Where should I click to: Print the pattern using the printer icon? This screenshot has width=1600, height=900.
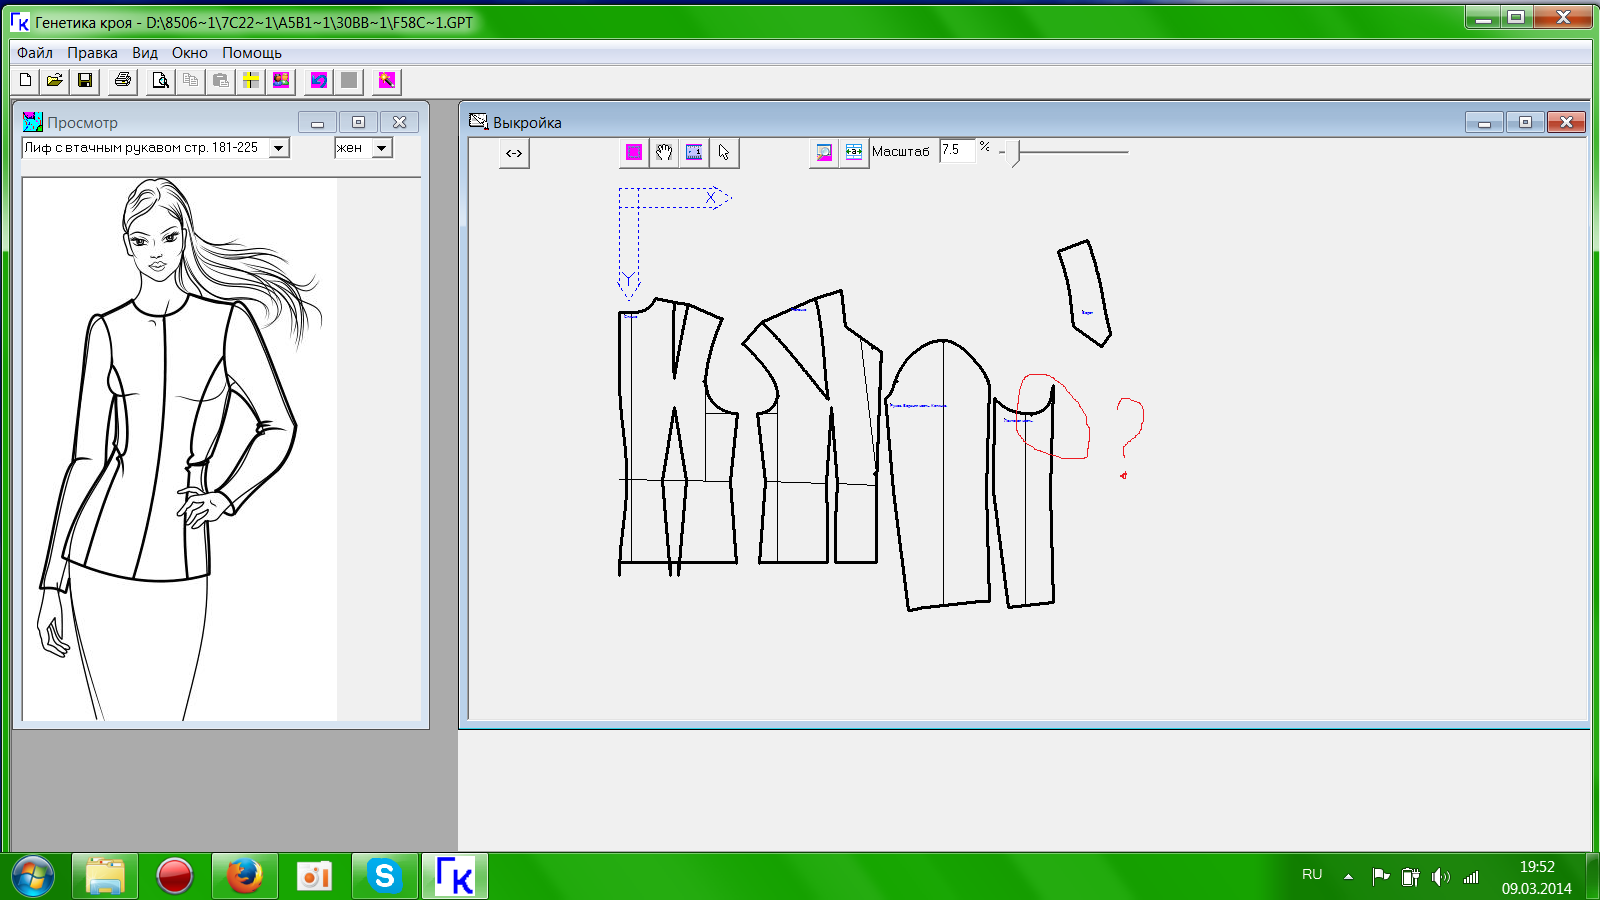pos(123,80)
